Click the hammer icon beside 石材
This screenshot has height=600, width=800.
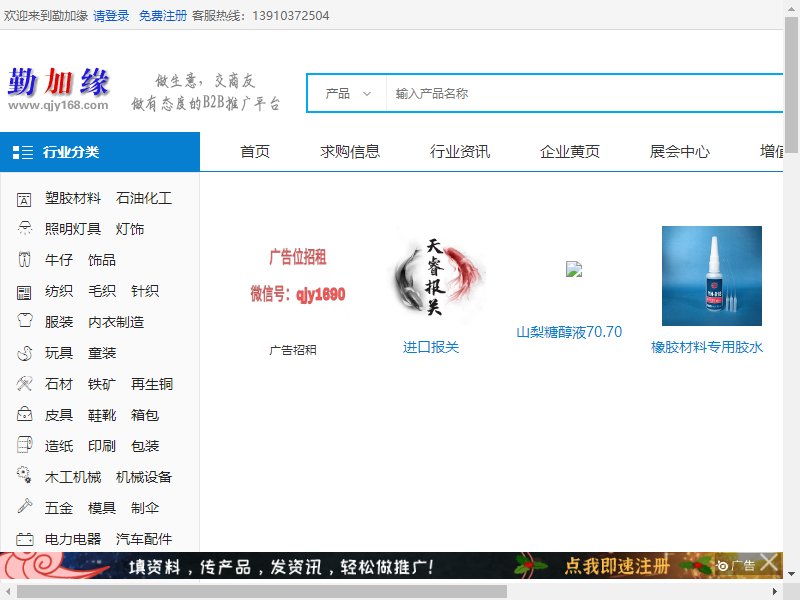(24, 384)
